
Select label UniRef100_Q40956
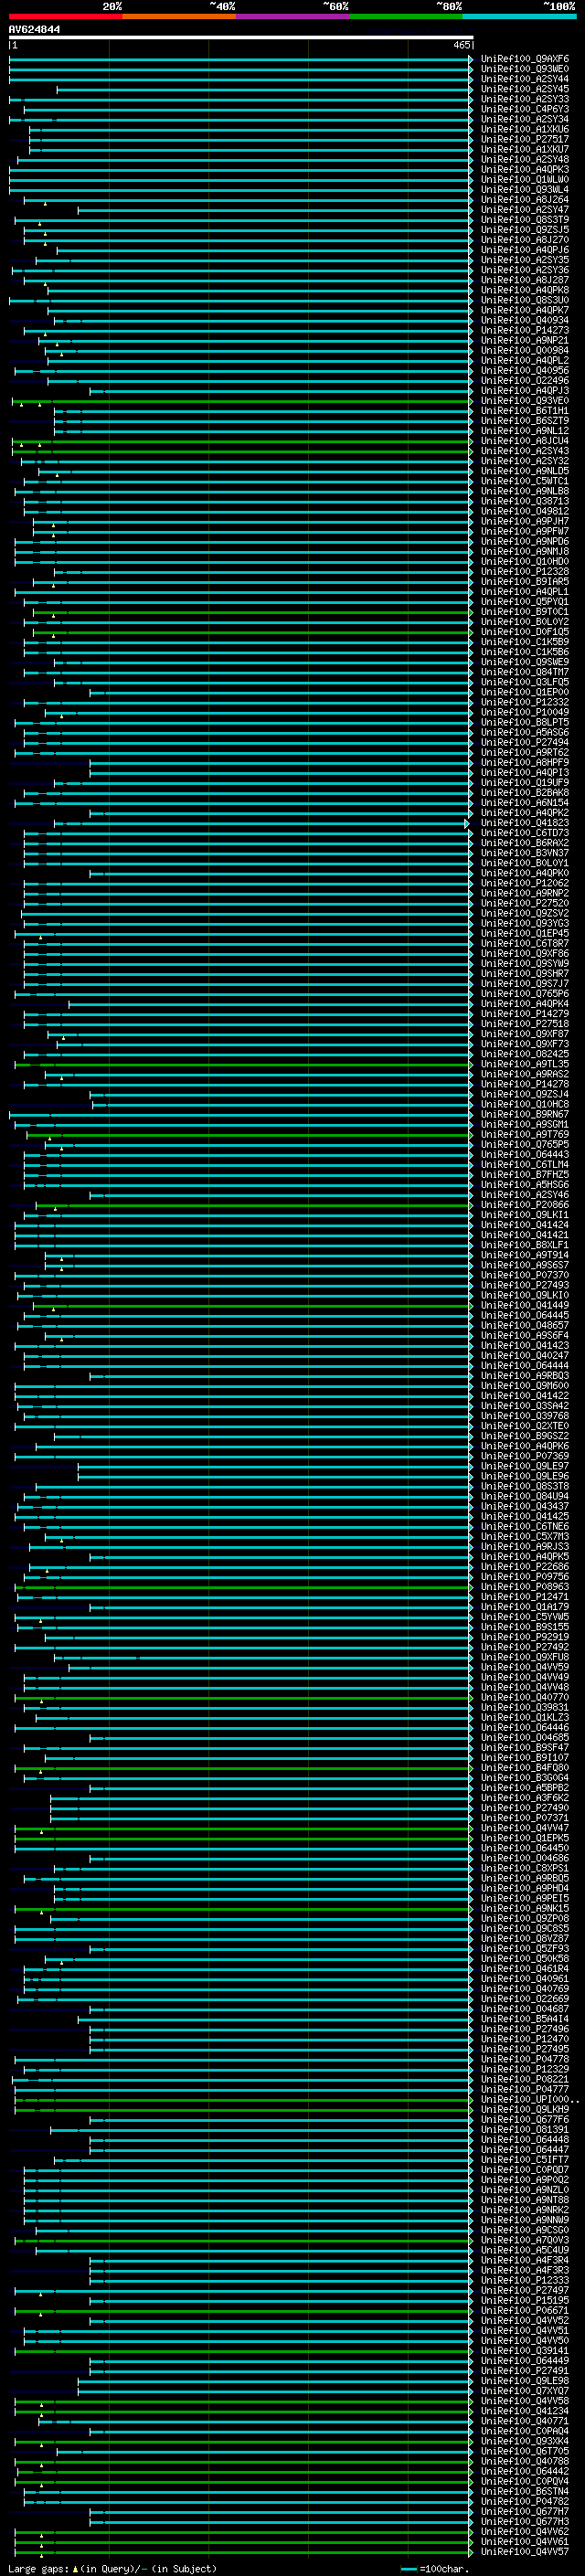pos(525,371)
